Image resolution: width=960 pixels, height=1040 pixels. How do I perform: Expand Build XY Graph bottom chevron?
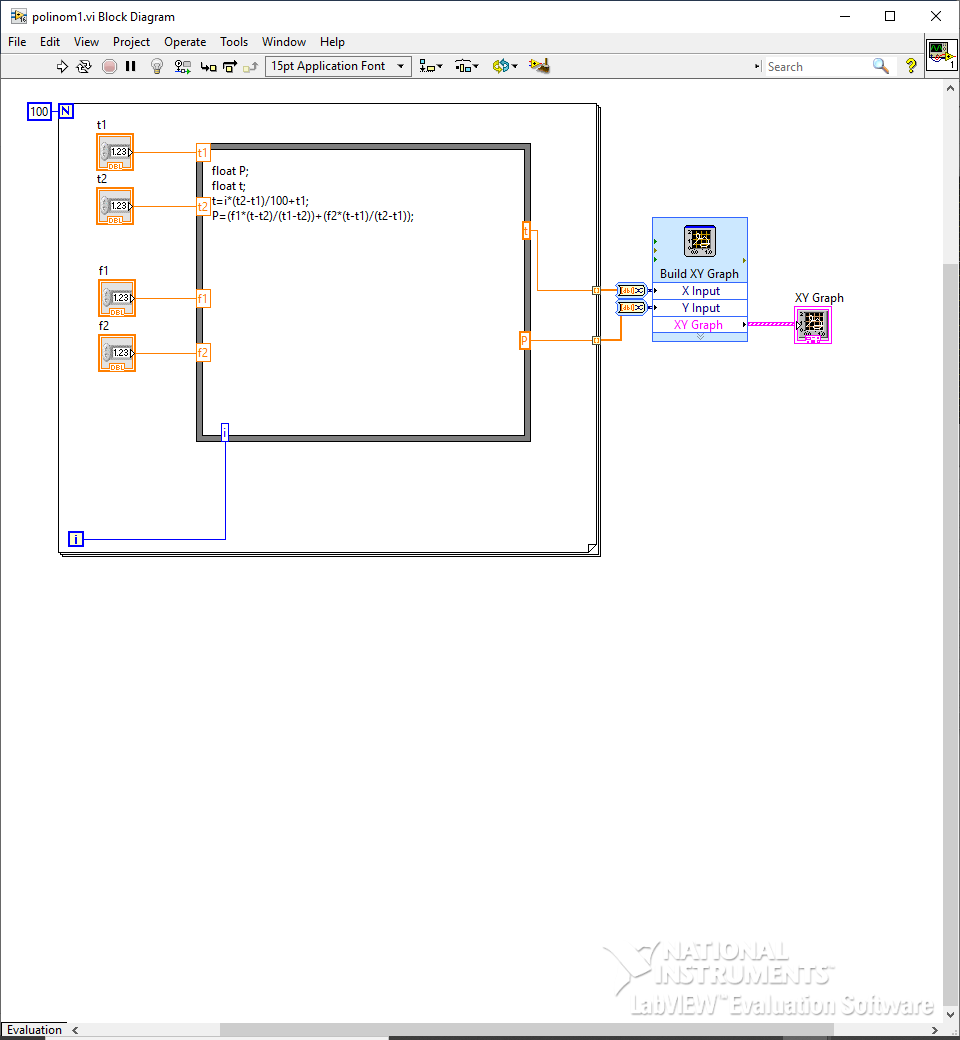(700, 337)
